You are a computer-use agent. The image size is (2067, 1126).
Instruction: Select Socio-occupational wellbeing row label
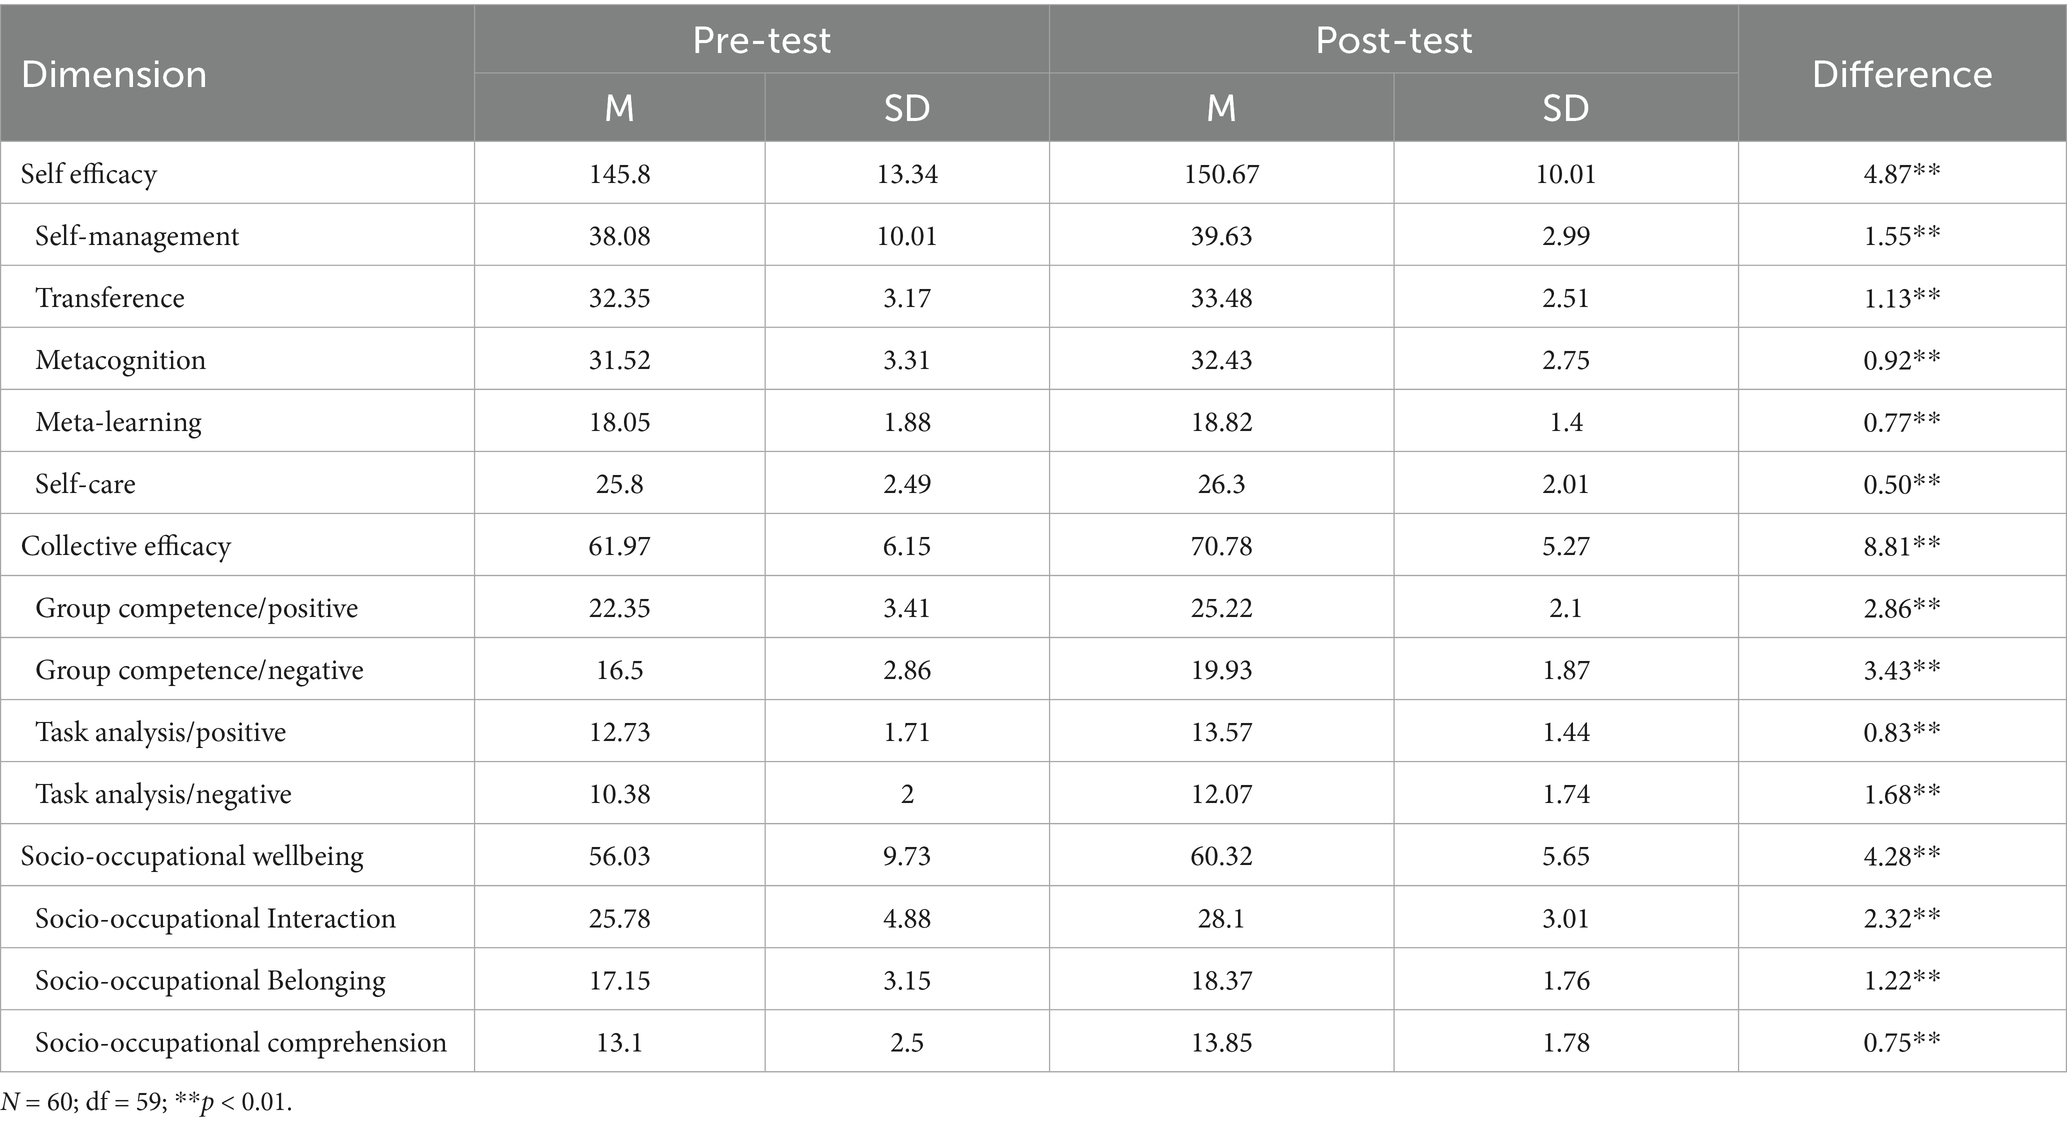pos(192,856)
